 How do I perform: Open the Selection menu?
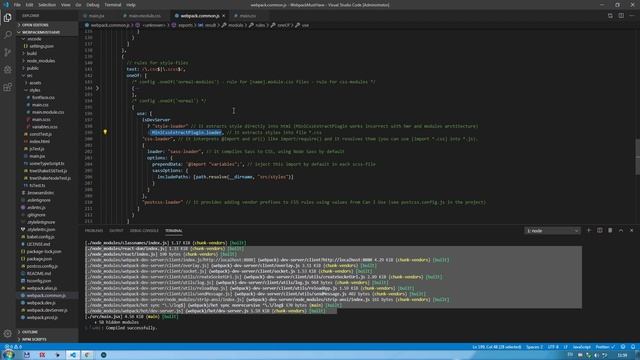coord(47,5)
